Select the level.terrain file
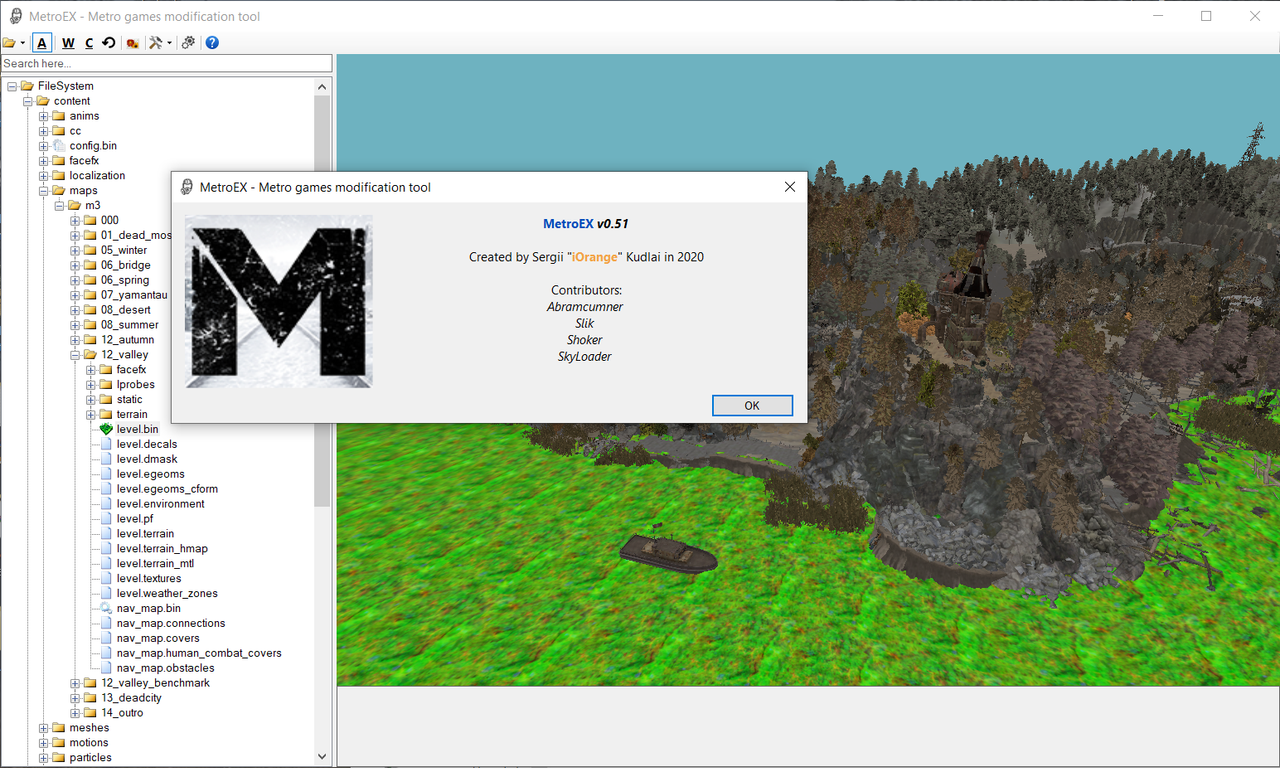Image resolution: width=1280 pixels, height=768 pixels. coord(145,534)
